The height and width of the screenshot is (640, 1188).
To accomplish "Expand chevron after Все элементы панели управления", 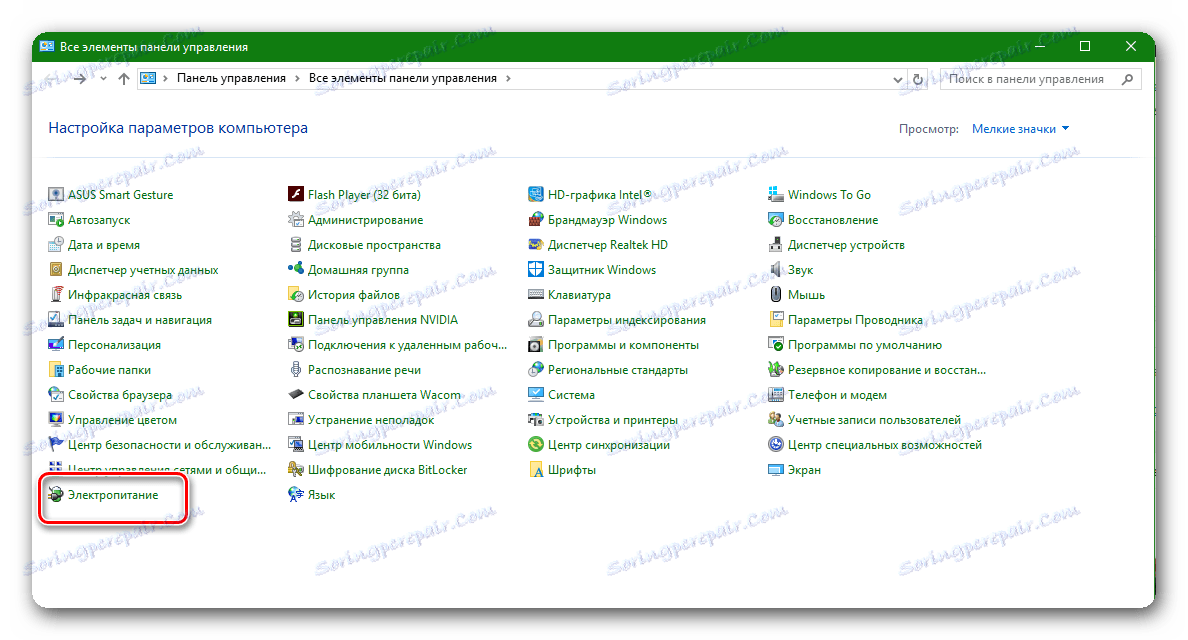I will (x=508, y=78).
